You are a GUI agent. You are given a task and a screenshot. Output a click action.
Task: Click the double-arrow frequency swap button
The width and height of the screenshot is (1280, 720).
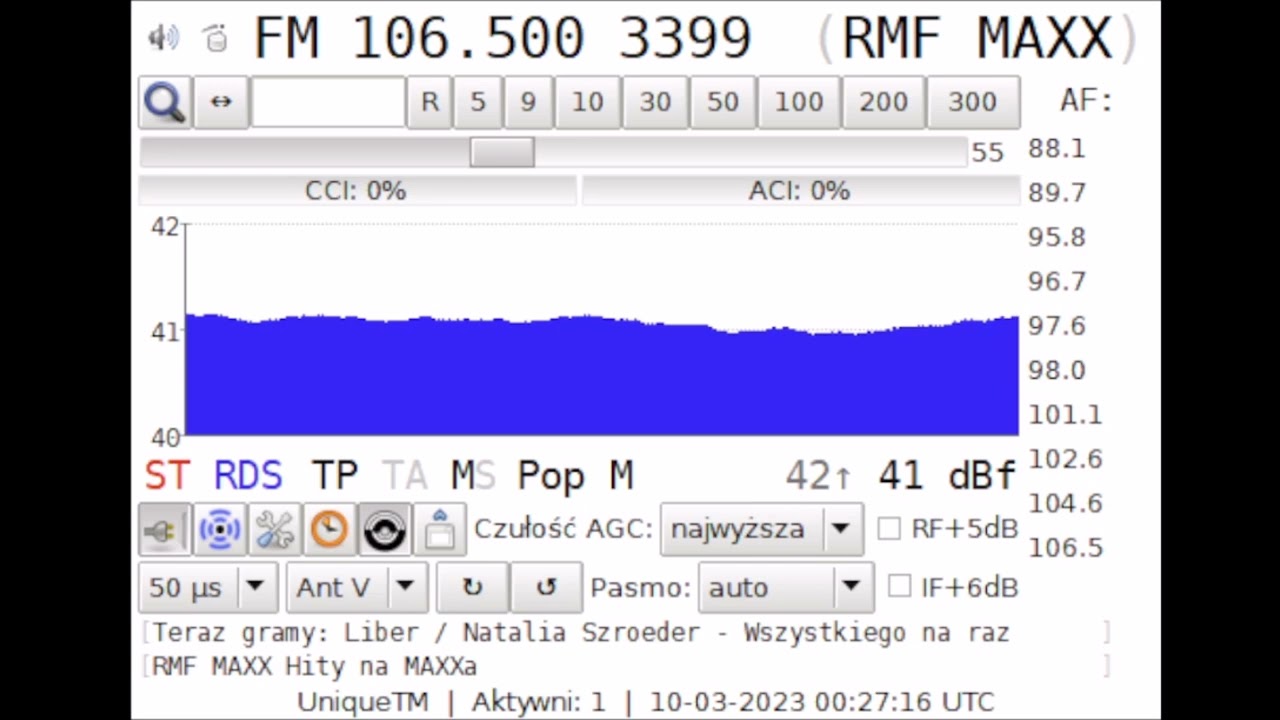click(x=221, y=102)
